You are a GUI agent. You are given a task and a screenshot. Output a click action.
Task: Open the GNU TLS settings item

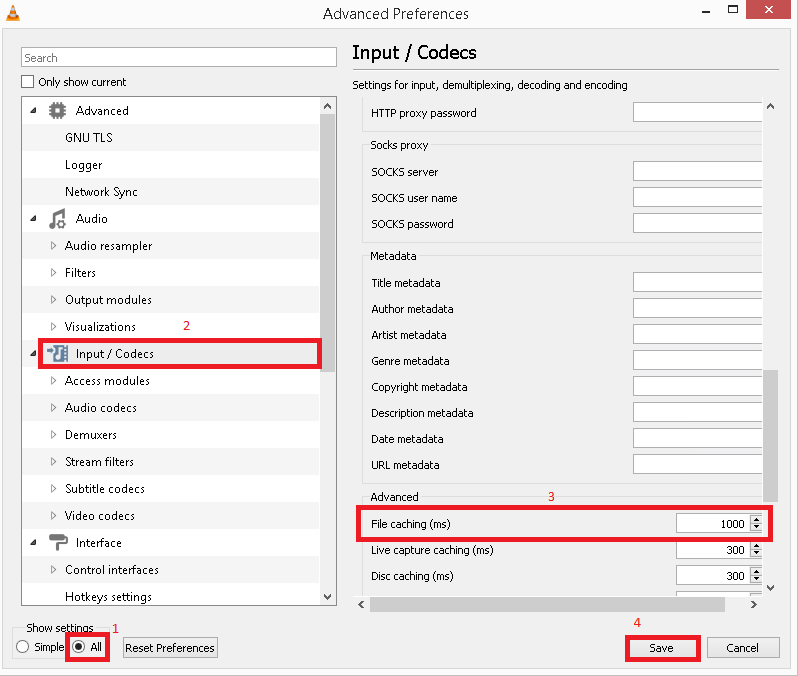point(90,138)
